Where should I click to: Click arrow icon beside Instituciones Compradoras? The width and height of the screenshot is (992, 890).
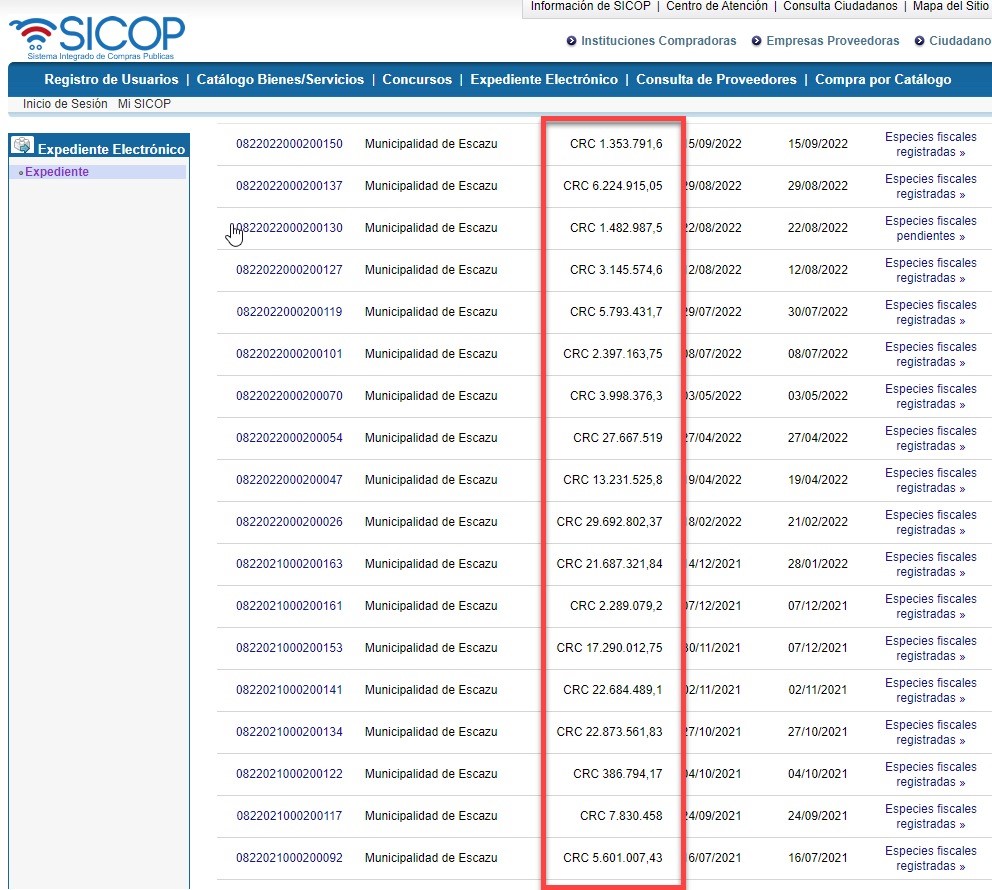[571, 41]
